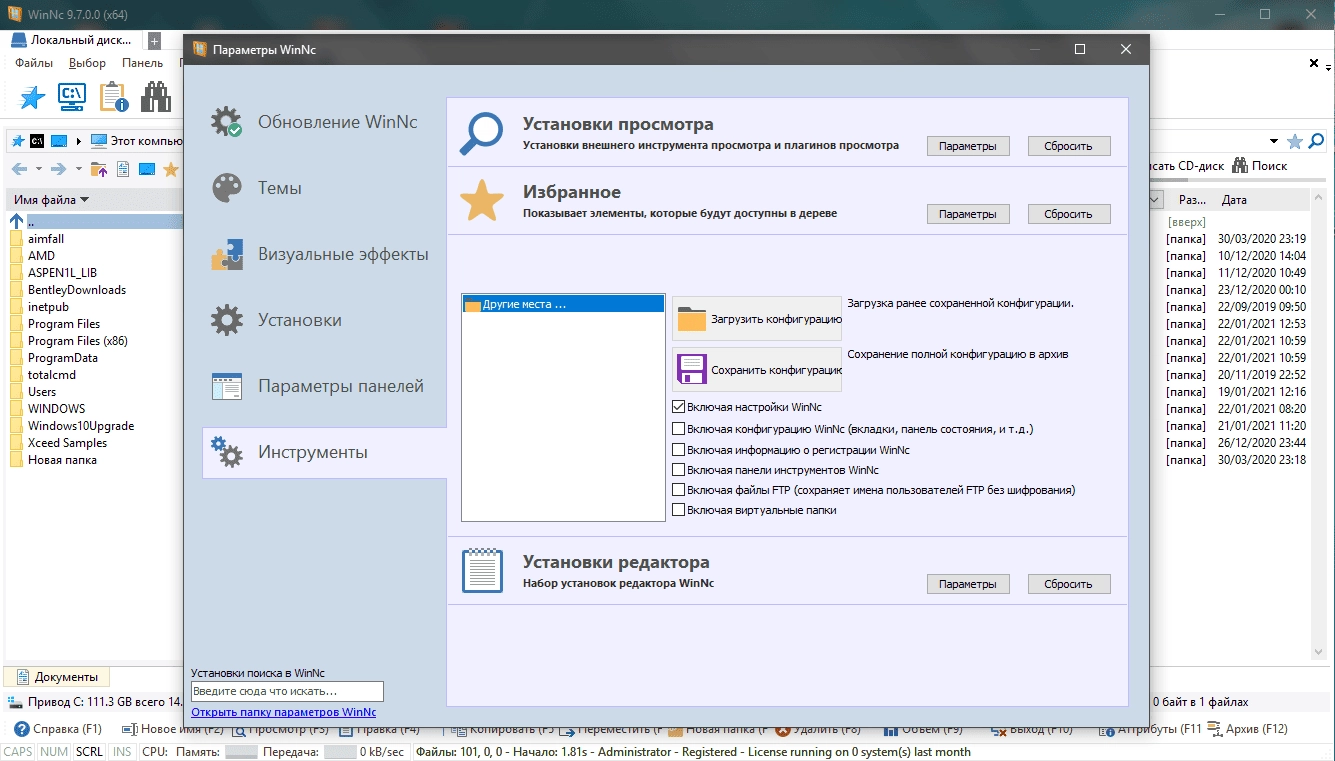Open the Файлы menu
The height and width of the screenshot is (761, 1335).
34,63
